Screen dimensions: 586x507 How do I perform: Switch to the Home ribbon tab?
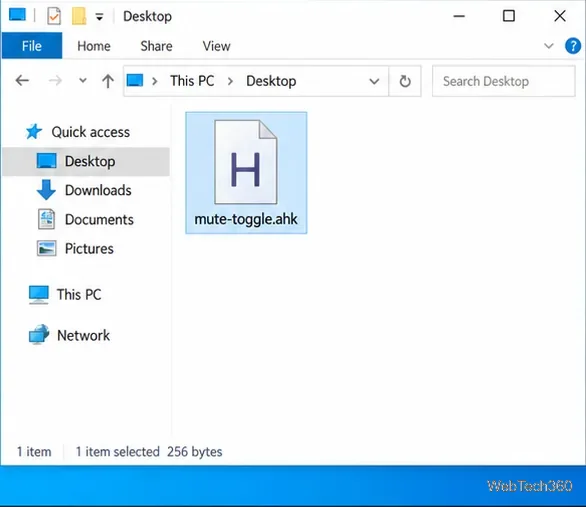click(94, 46)
